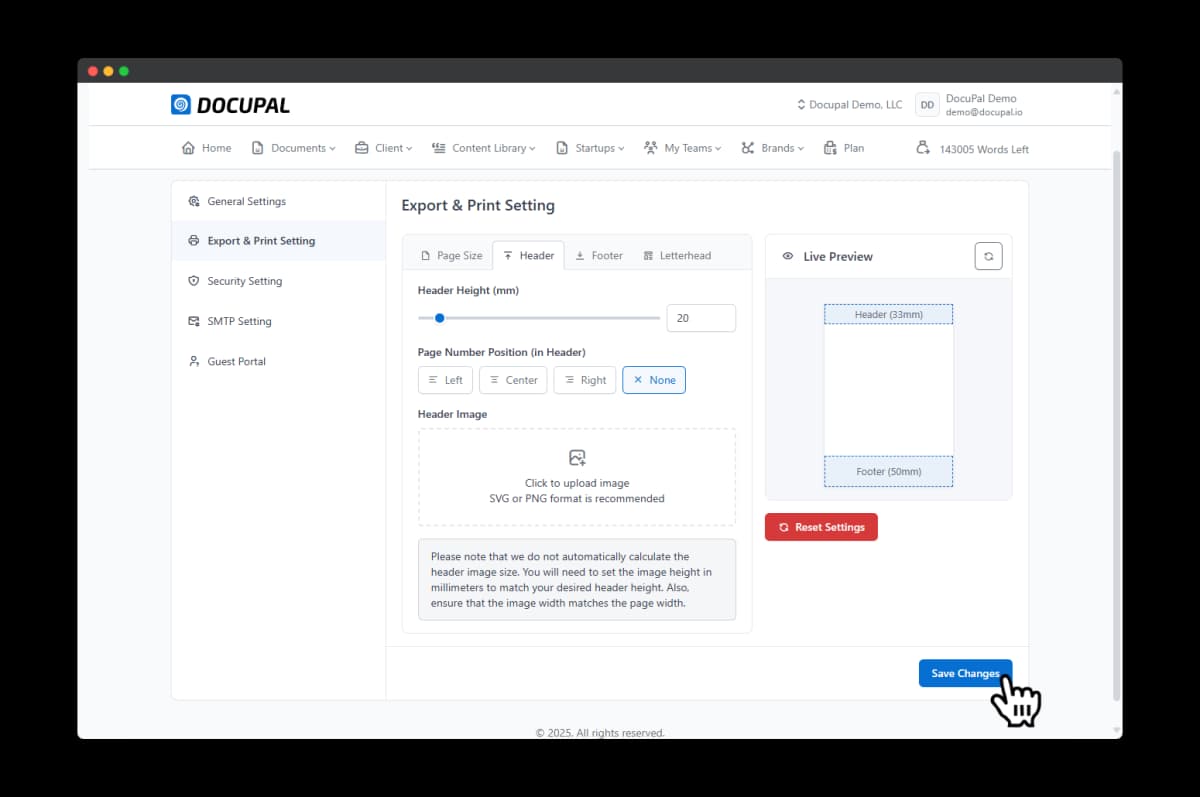1200x797 pixels.
Task: Open the Letterhead tab
Action: [x=677, y=256]
